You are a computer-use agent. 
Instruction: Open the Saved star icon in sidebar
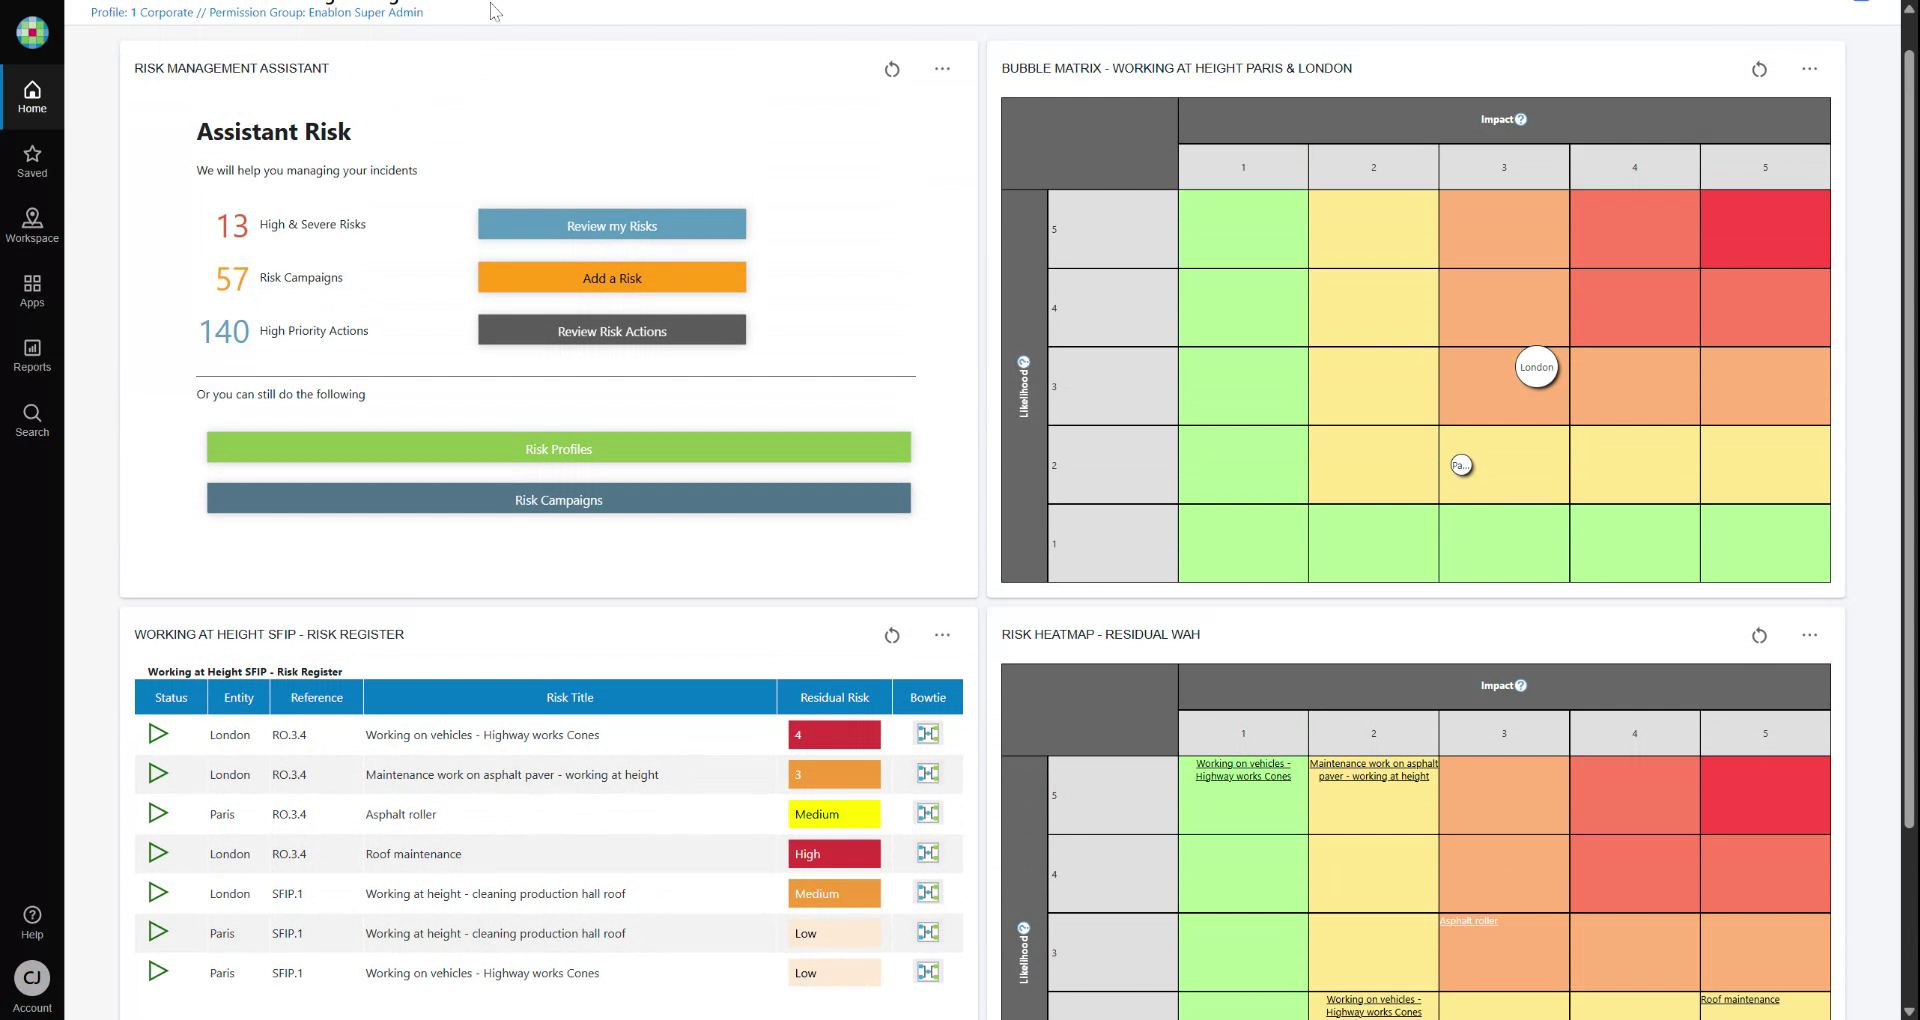(32, 160)
